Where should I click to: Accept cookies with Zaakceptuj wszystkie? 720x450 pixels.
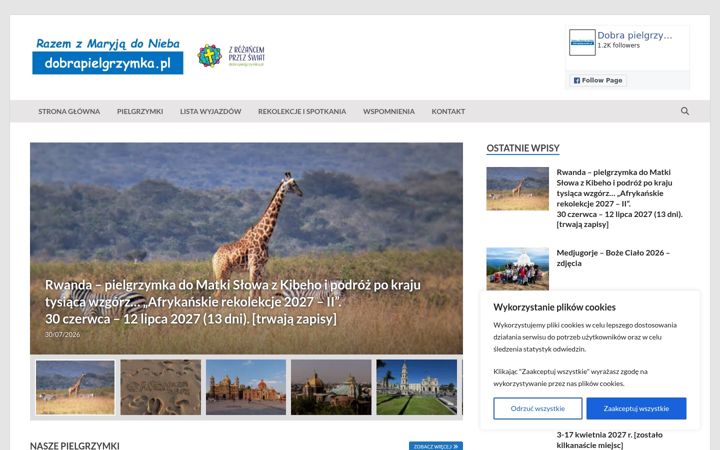(x=636, y=408)
